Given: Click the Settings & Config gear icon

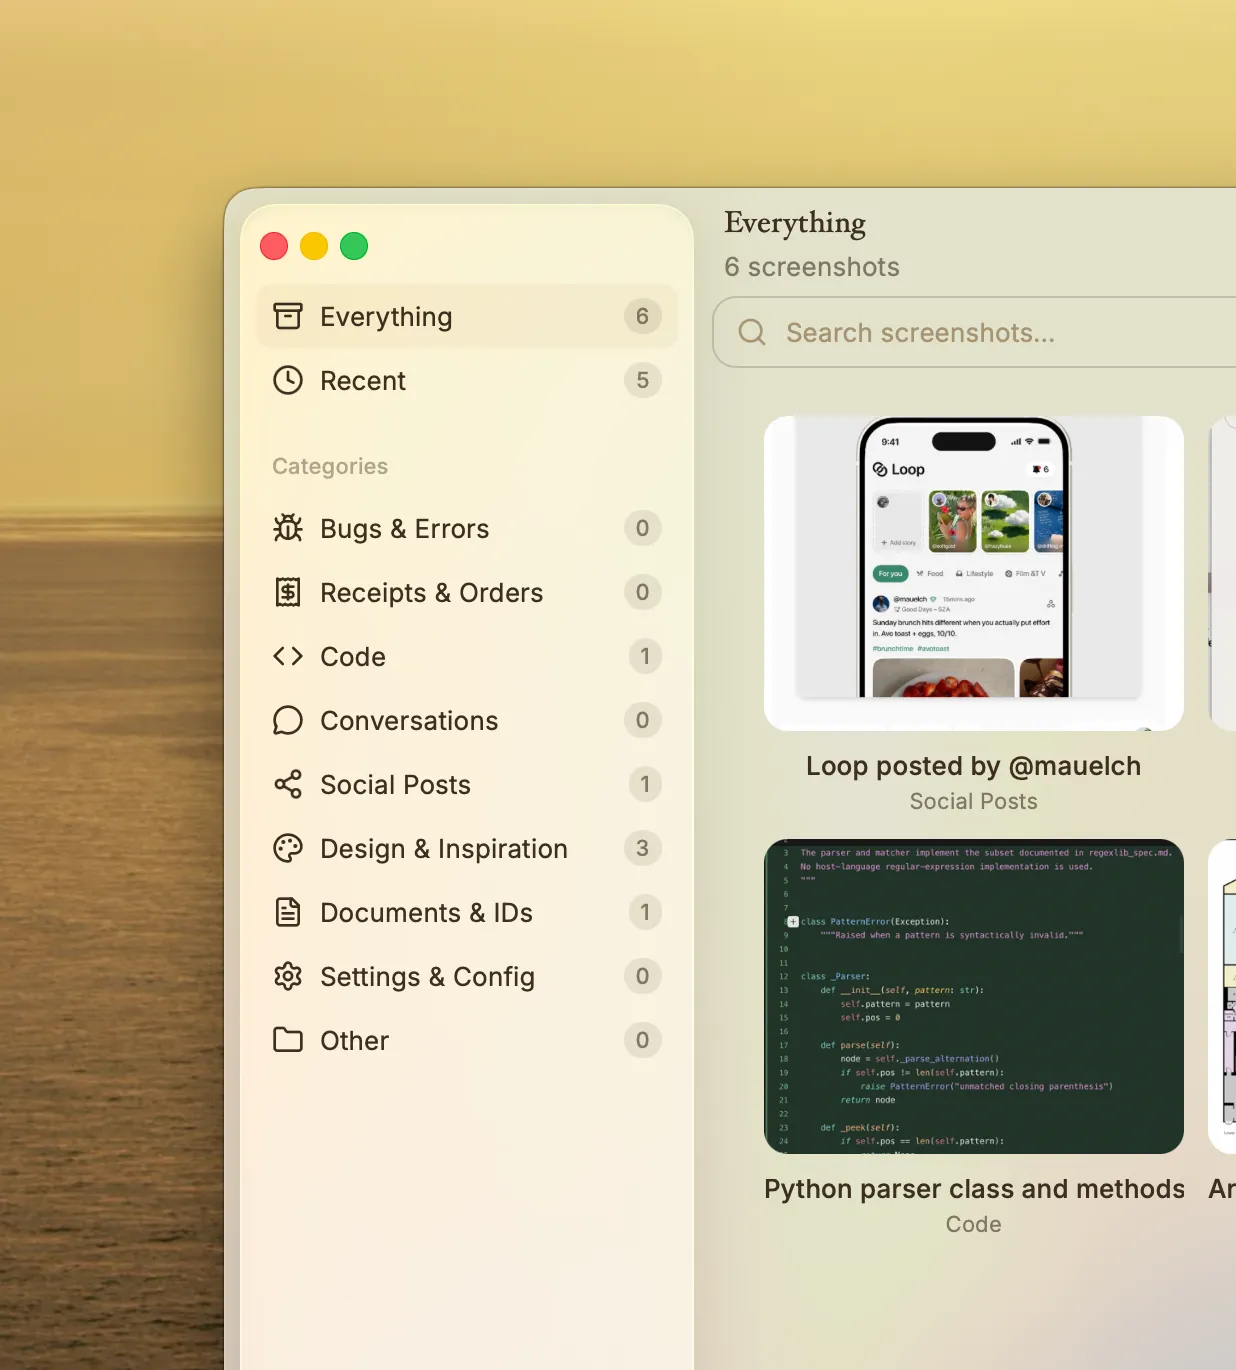Looking at the screenshot, I should click(x=288, y=976).
